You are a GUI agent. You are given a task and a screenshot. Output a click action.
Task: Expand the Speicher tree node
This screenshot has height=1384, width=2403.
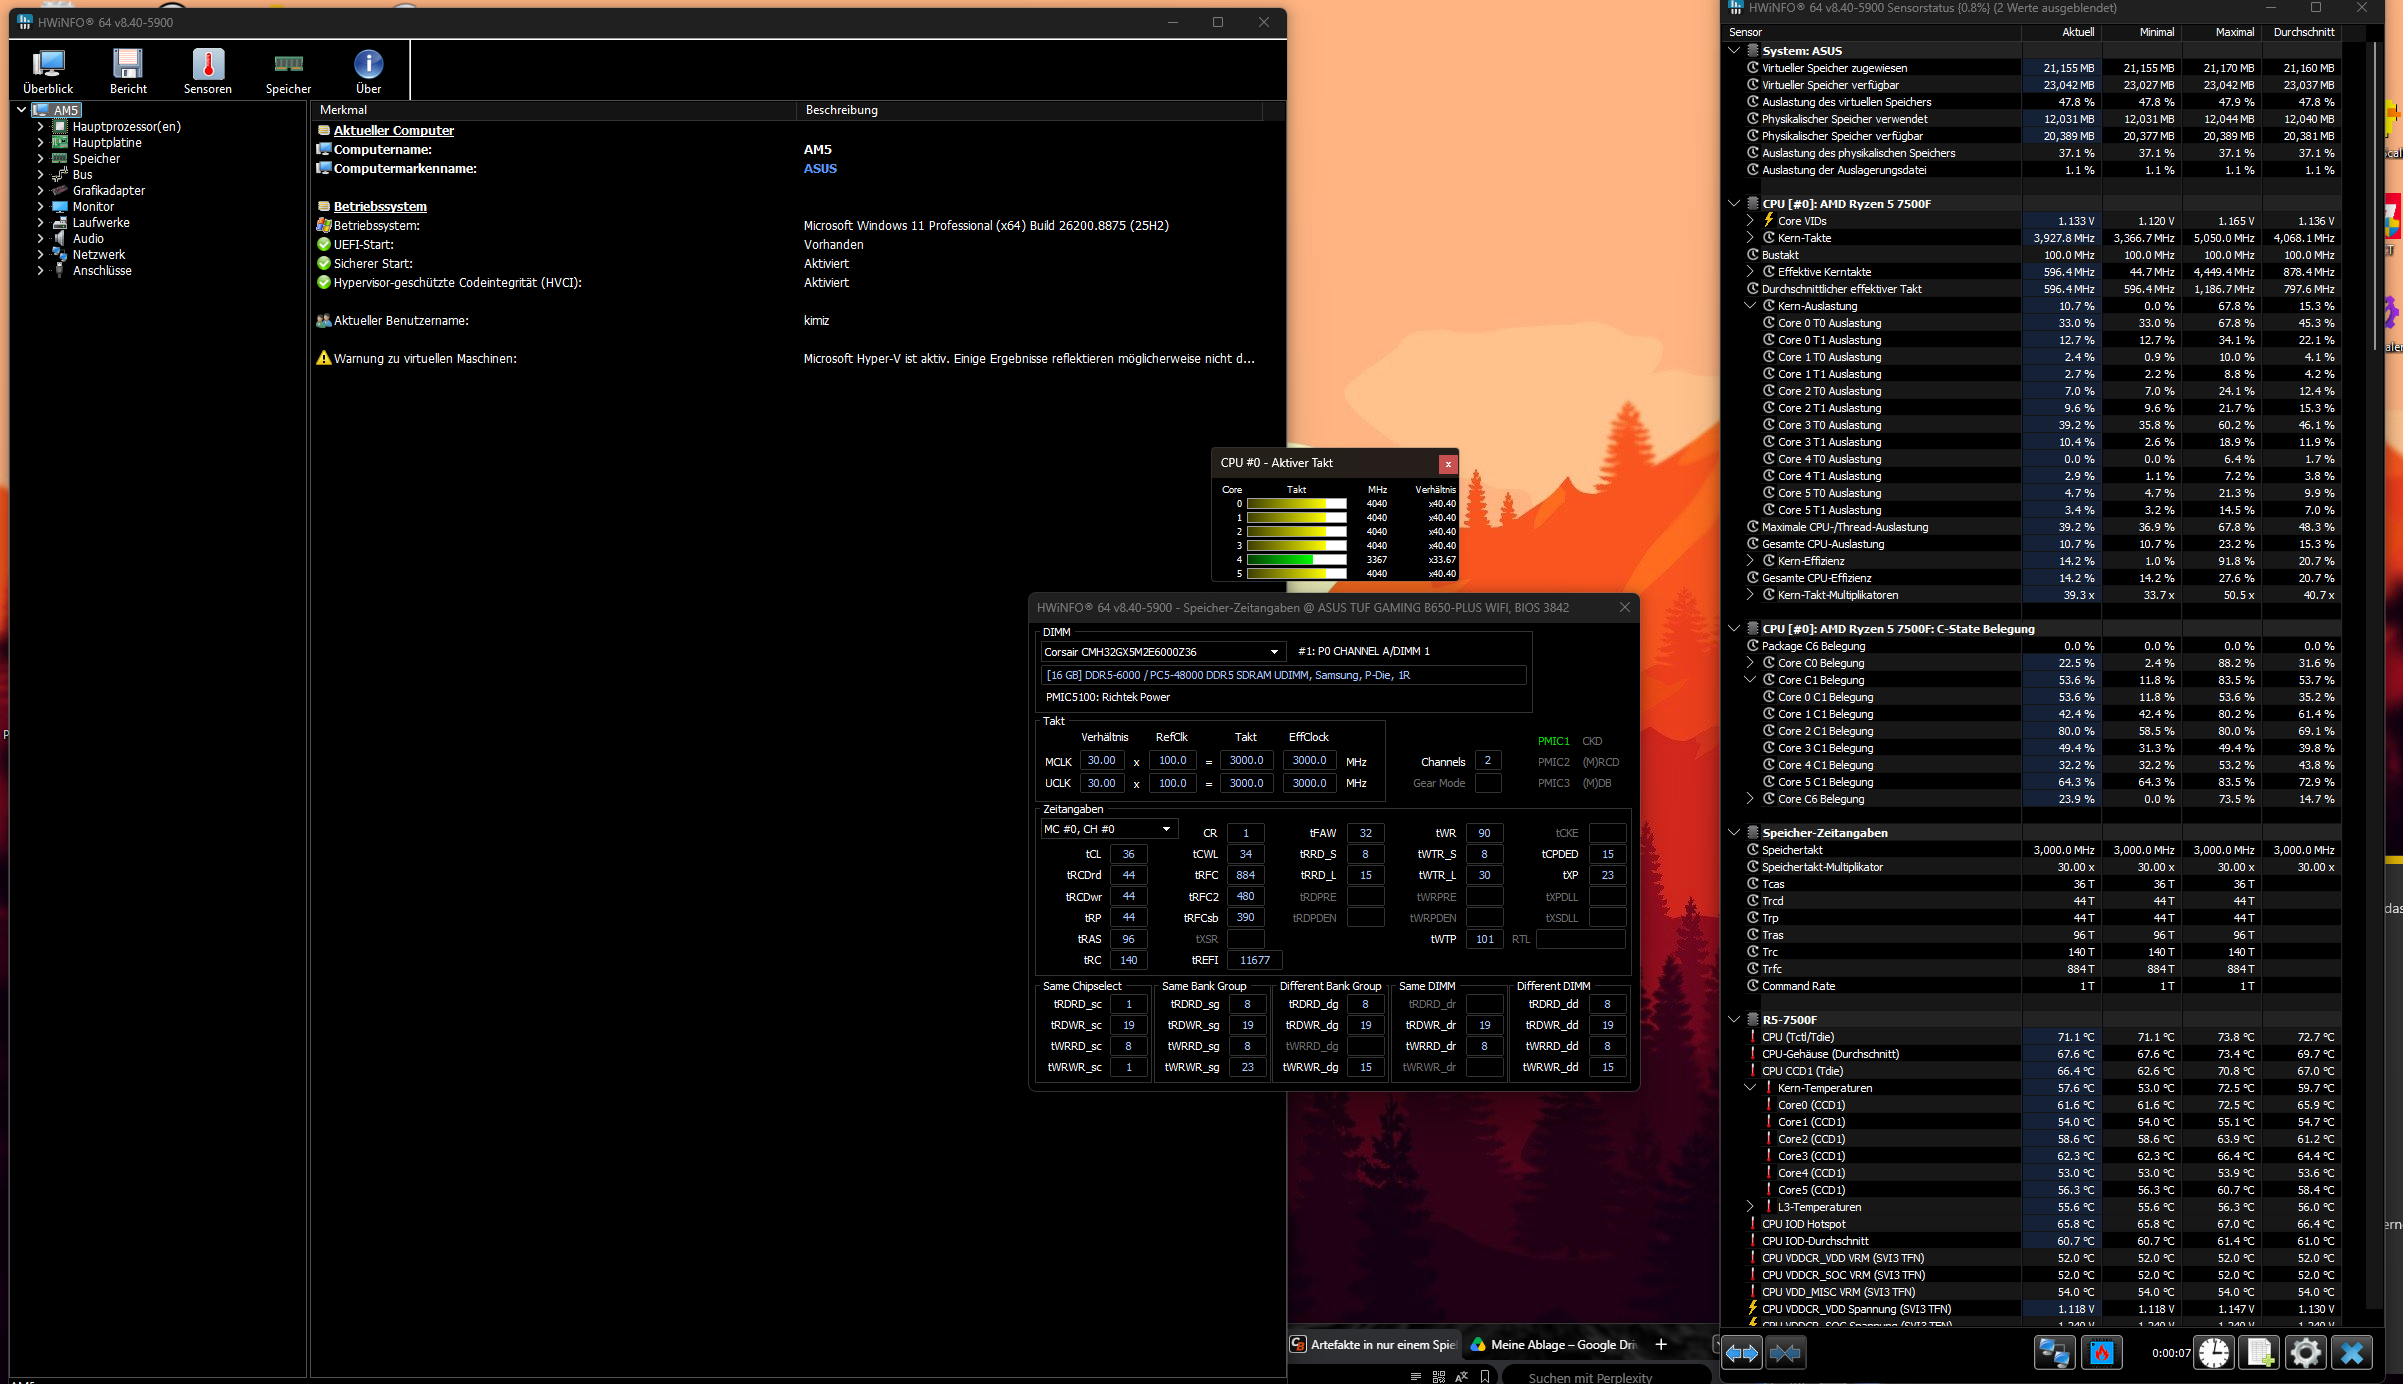40,159
